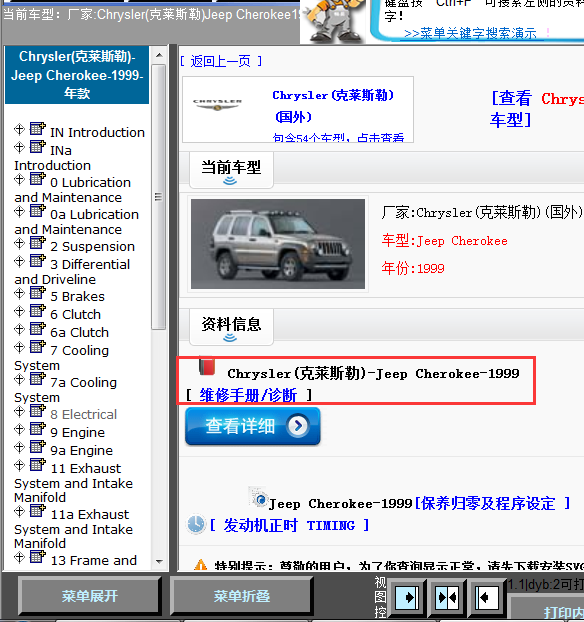Click the 11a Exhaust System book icon
Image resolution: width=584 pixels, height=622 pixels.
pyautogui.click(x=38, y=511)
